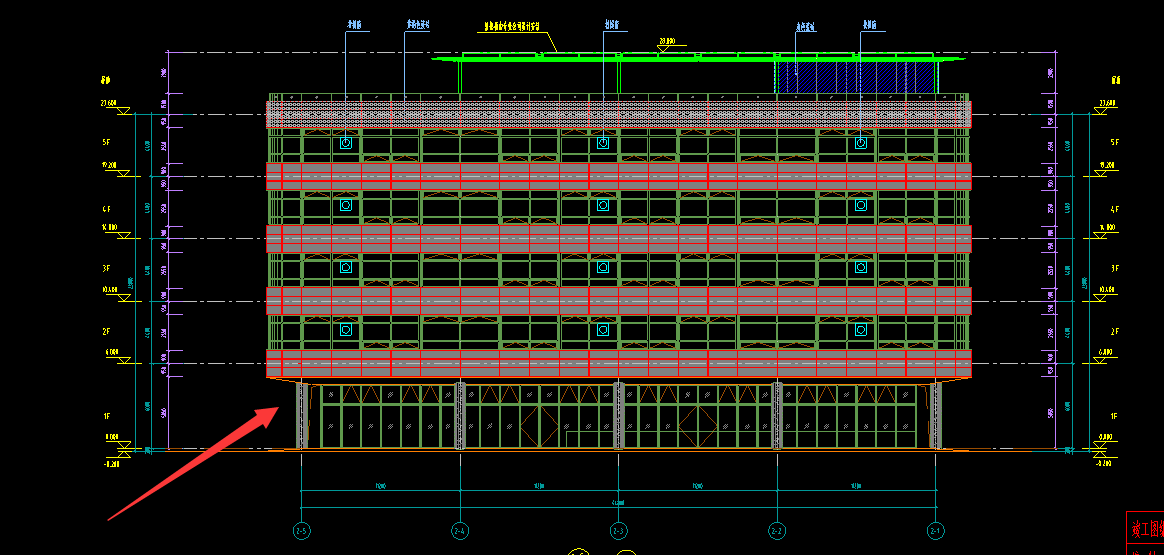This screenshot has width=1164, height=555.
Task: Click the 2F floor label on the left side
Action: [107, 331]
